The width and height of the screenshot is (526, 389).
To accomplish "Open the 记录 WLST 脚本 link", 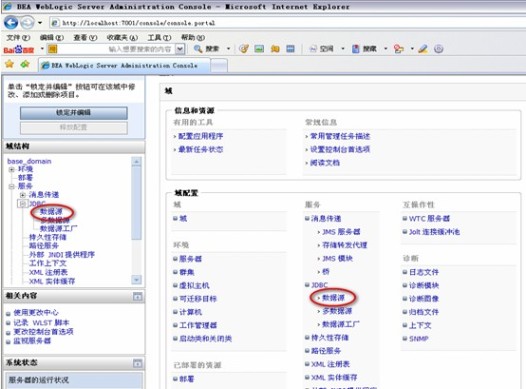I will pyautogui.click(x=41, y=323).
